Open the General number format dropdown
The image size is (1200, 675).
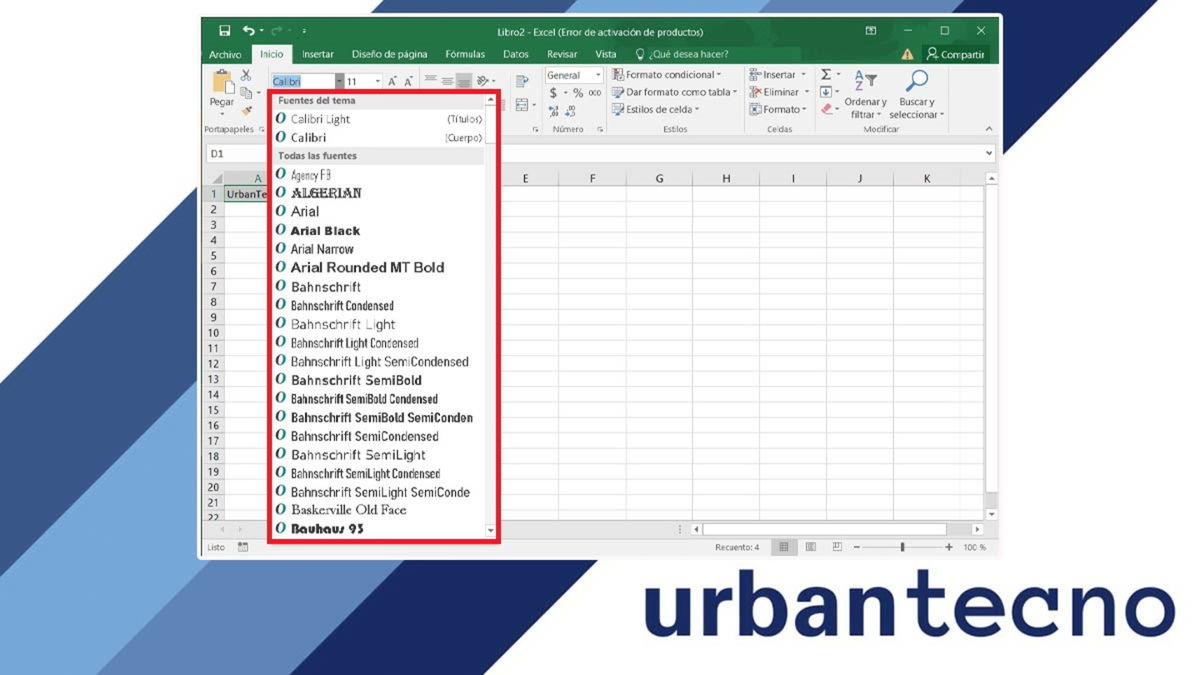(x=599, y=76)
